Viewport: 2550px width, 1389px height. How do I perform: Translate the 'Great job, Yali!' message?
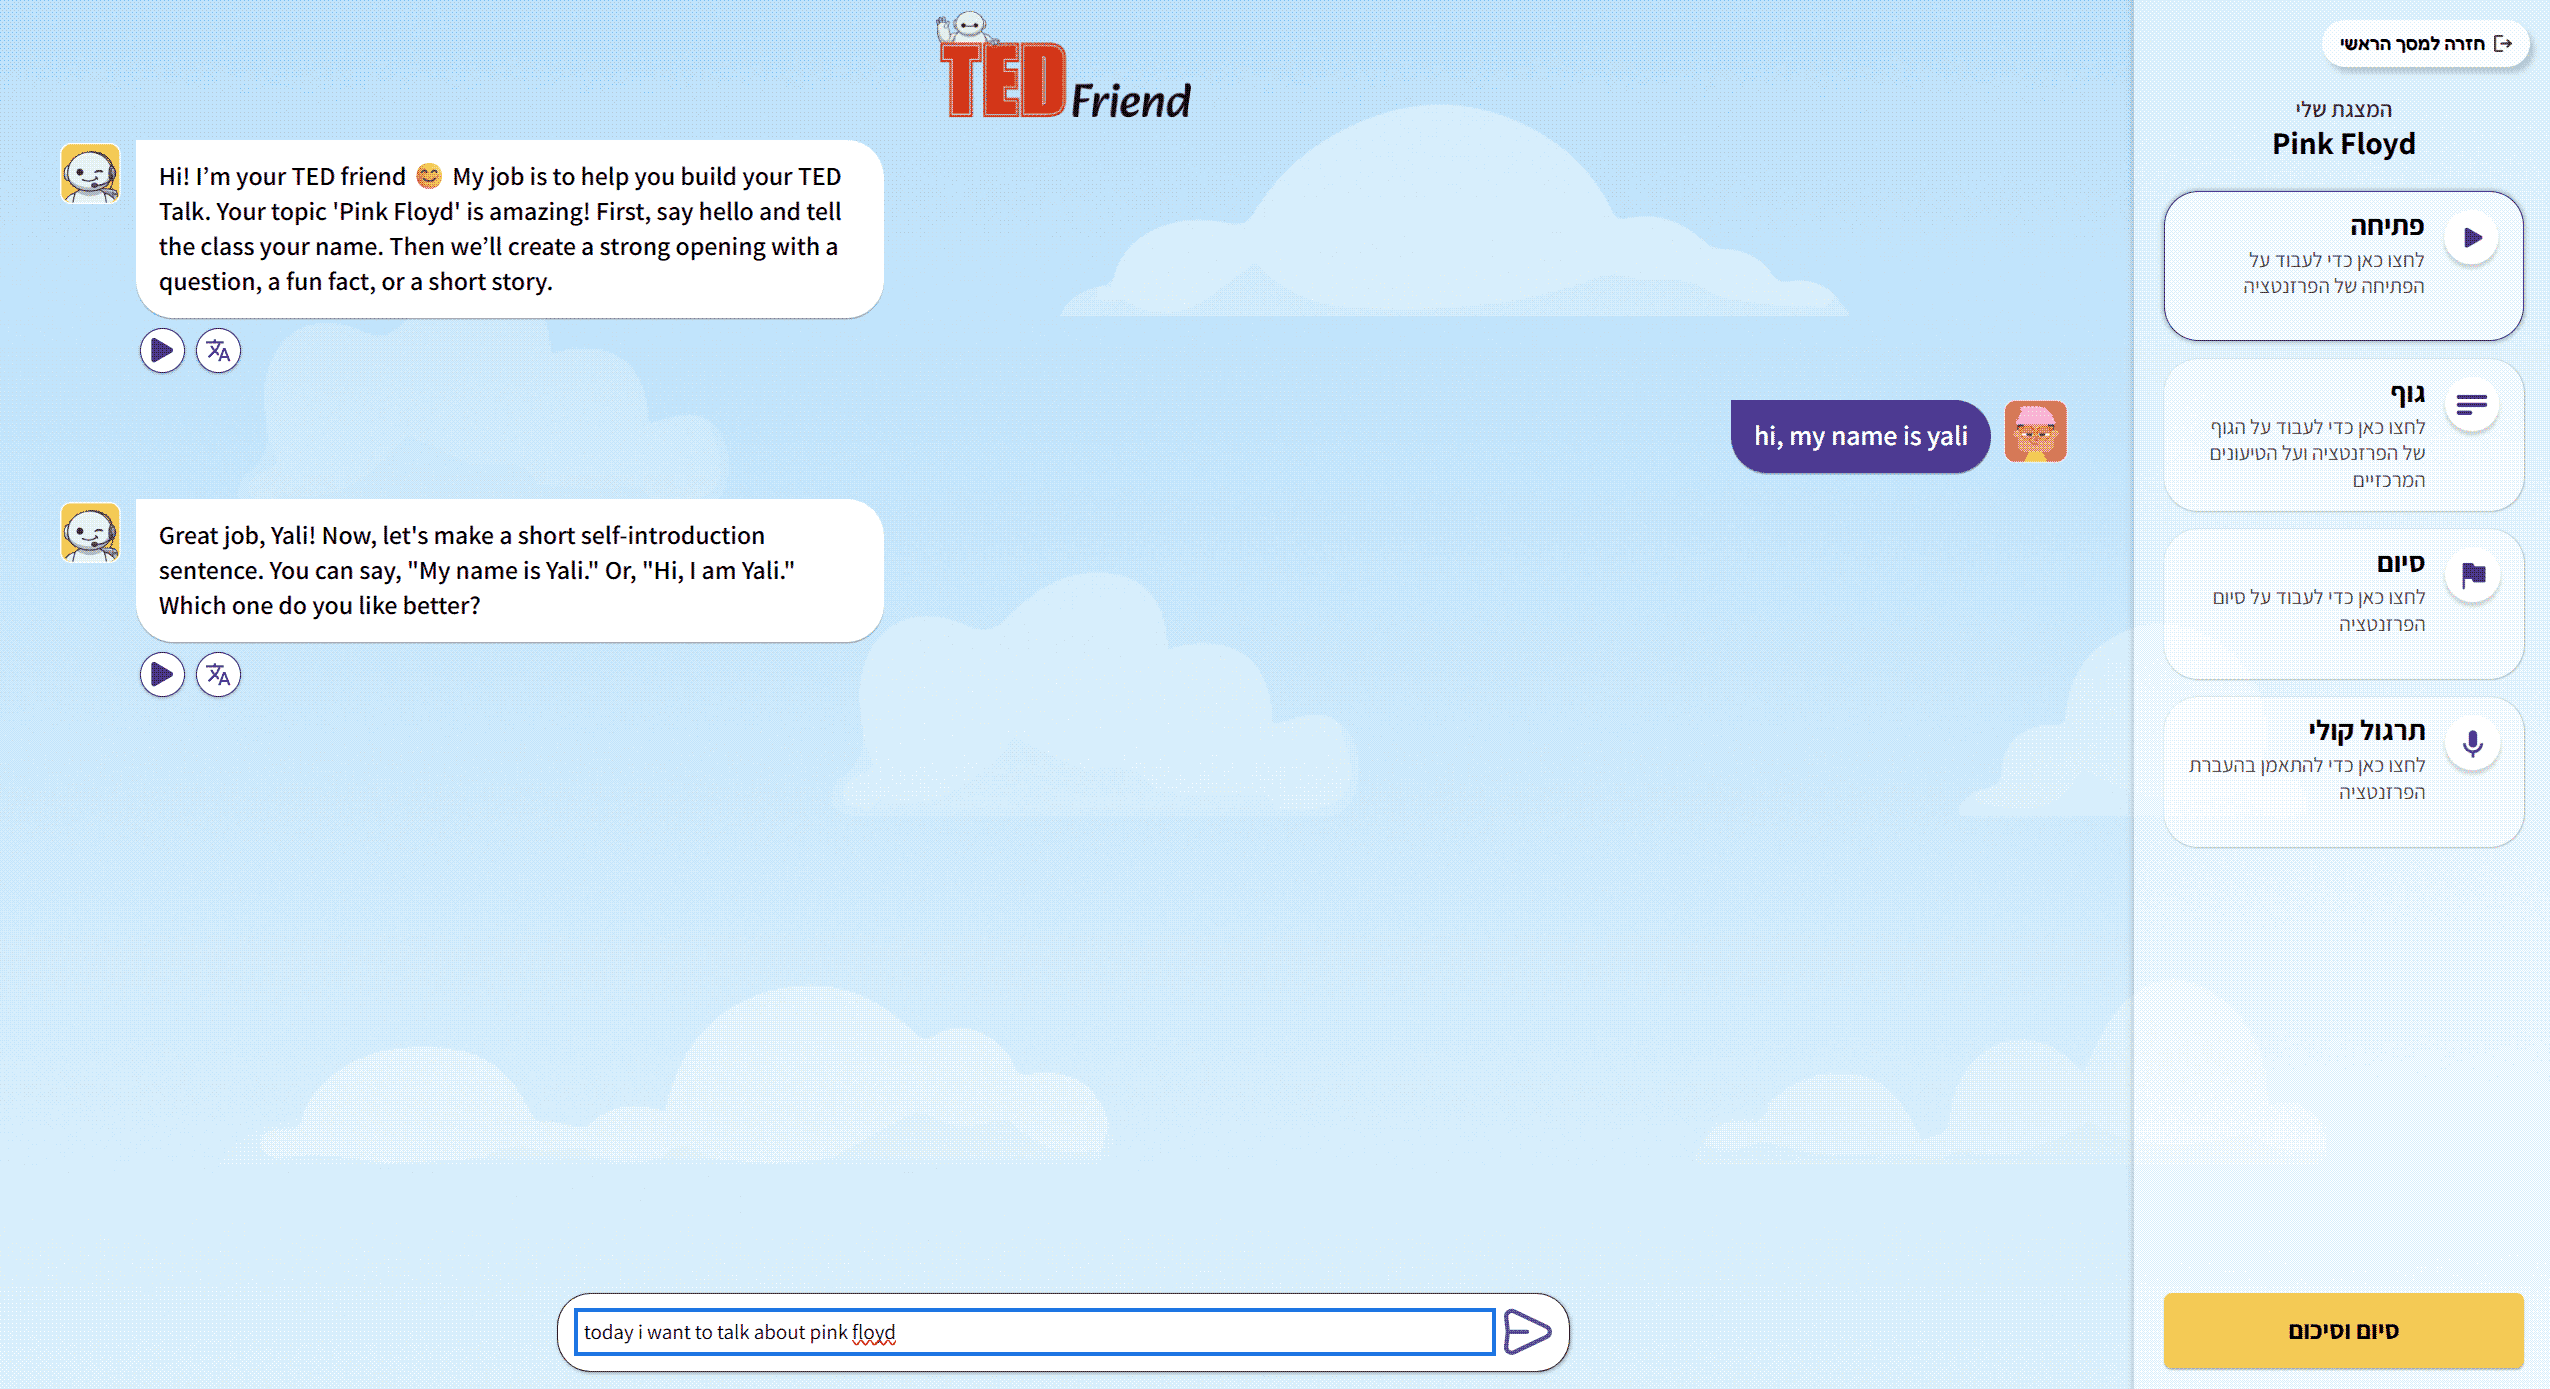coord(218,675)
